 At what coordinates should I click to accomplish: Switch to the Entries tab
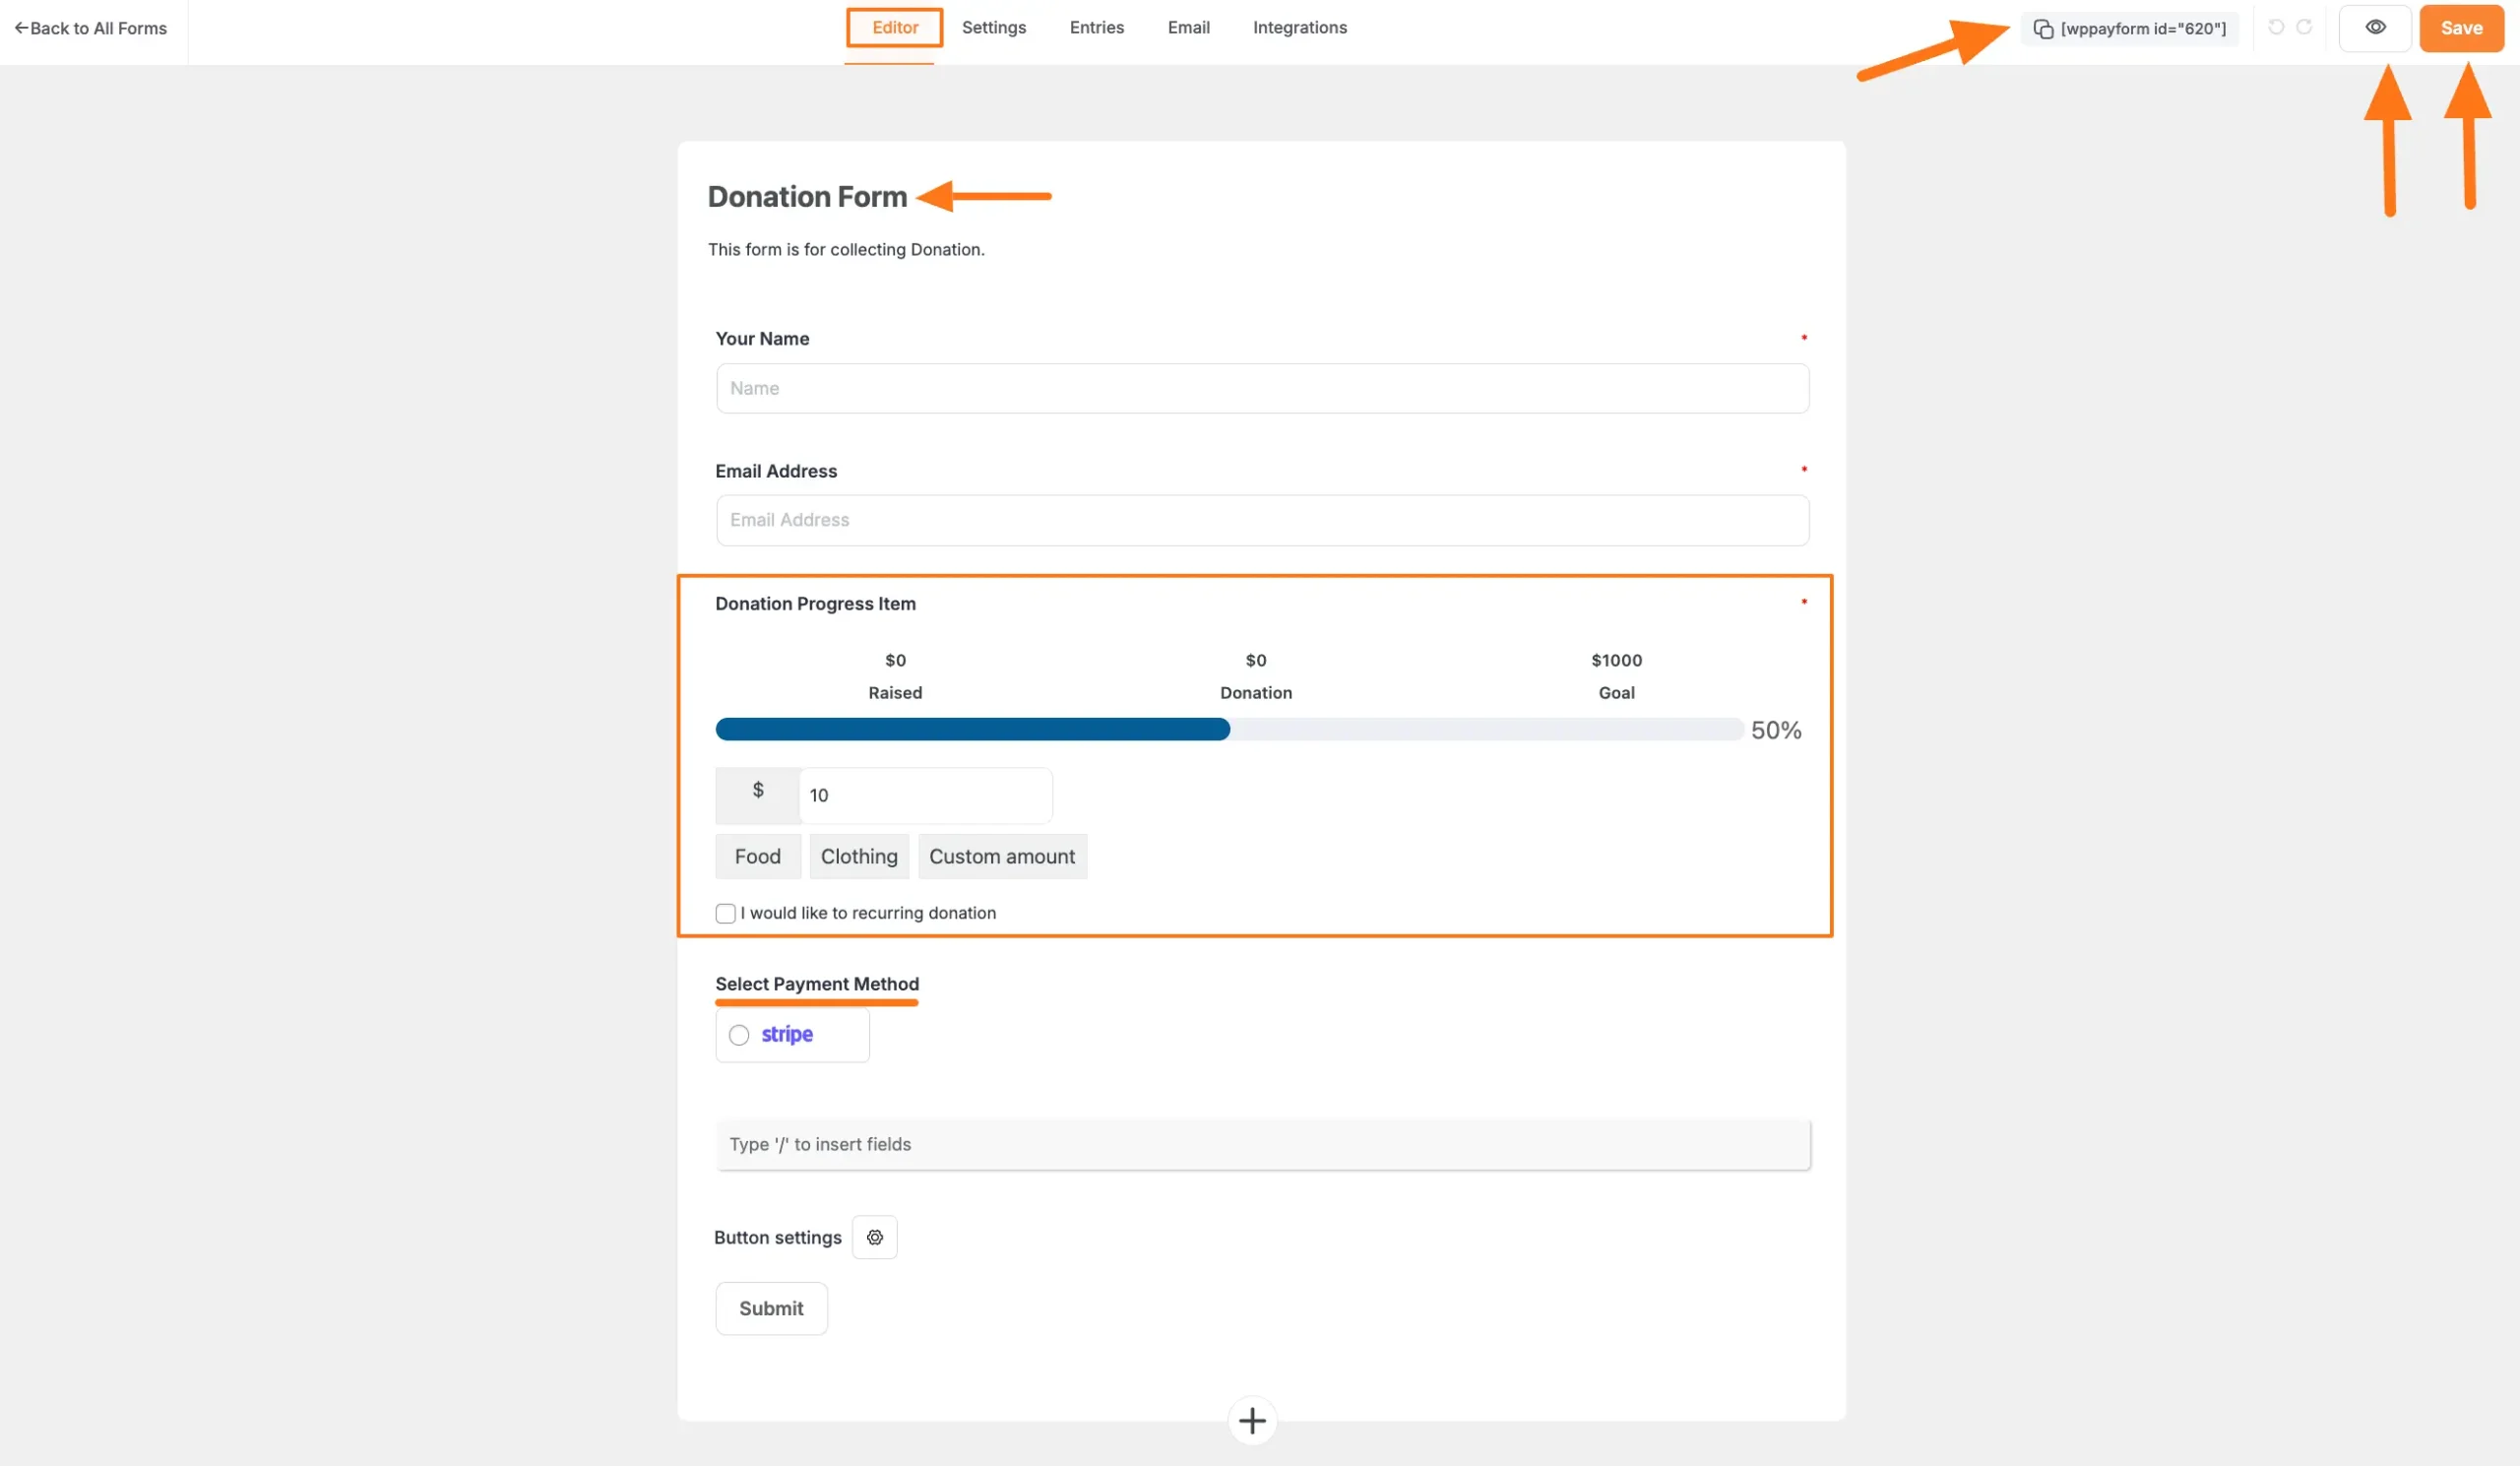click(x=1096, y=28)
